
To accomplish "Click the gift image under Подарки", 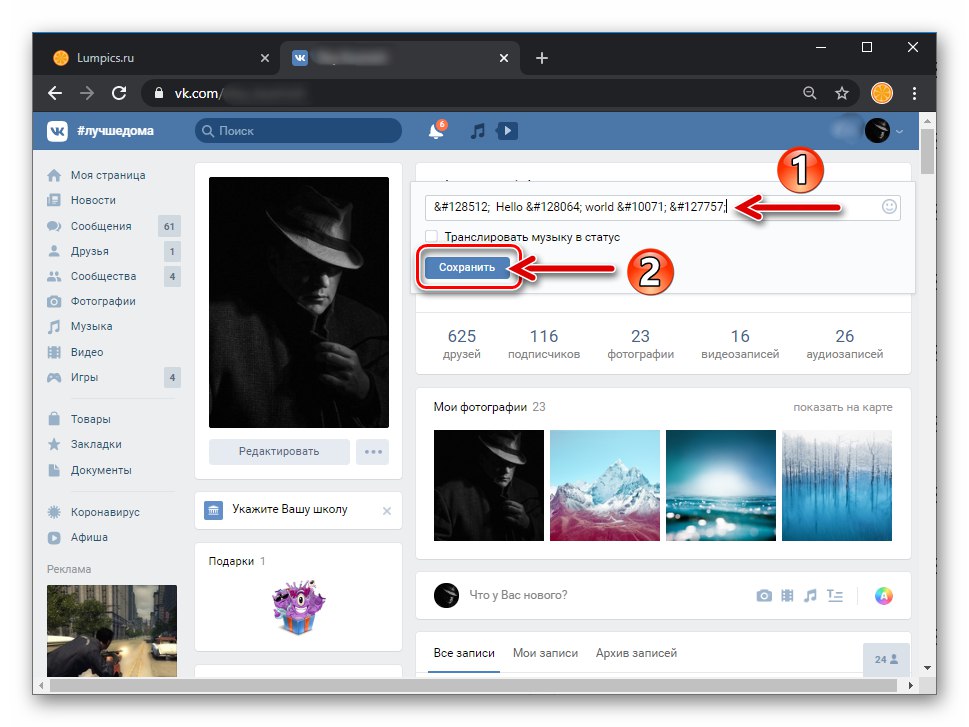I will pos(299,608).
